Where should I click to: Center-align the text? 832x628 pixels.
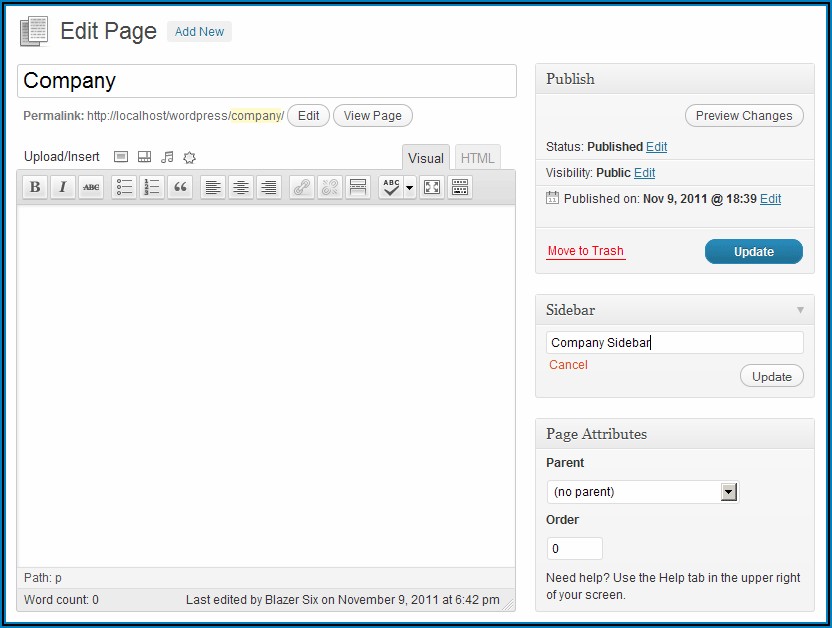click(x=240, y=187)
